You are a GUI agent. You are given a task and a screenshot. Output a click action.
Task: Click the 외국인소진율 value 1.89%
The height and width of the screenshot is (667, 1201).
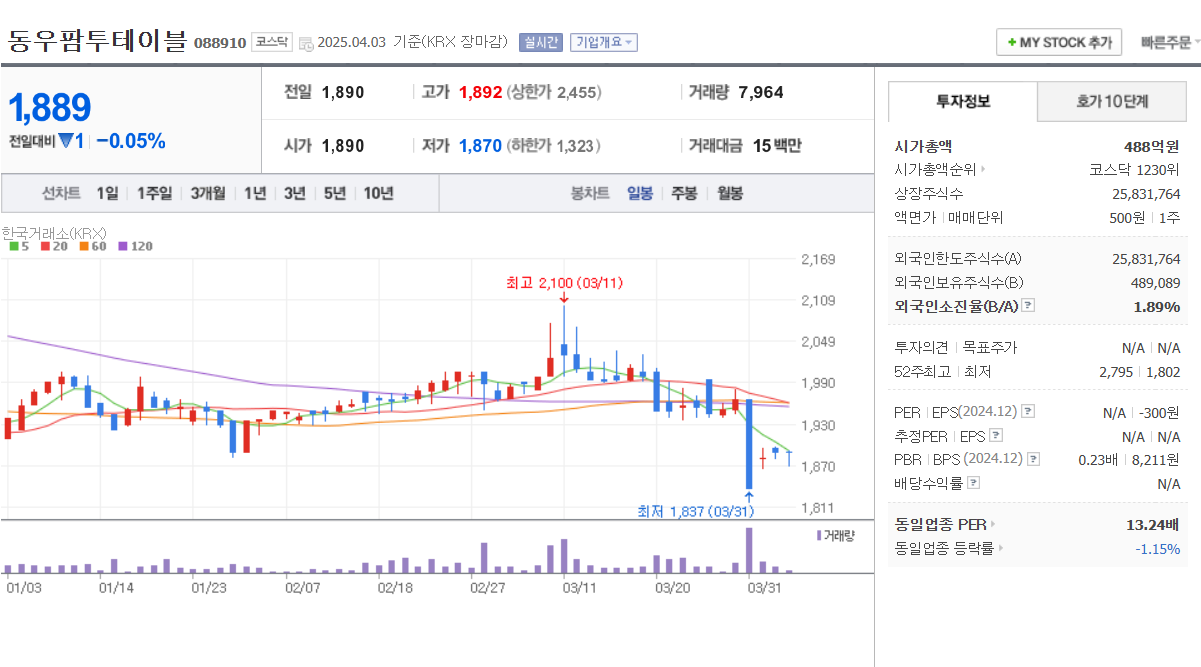(1157, 307)
